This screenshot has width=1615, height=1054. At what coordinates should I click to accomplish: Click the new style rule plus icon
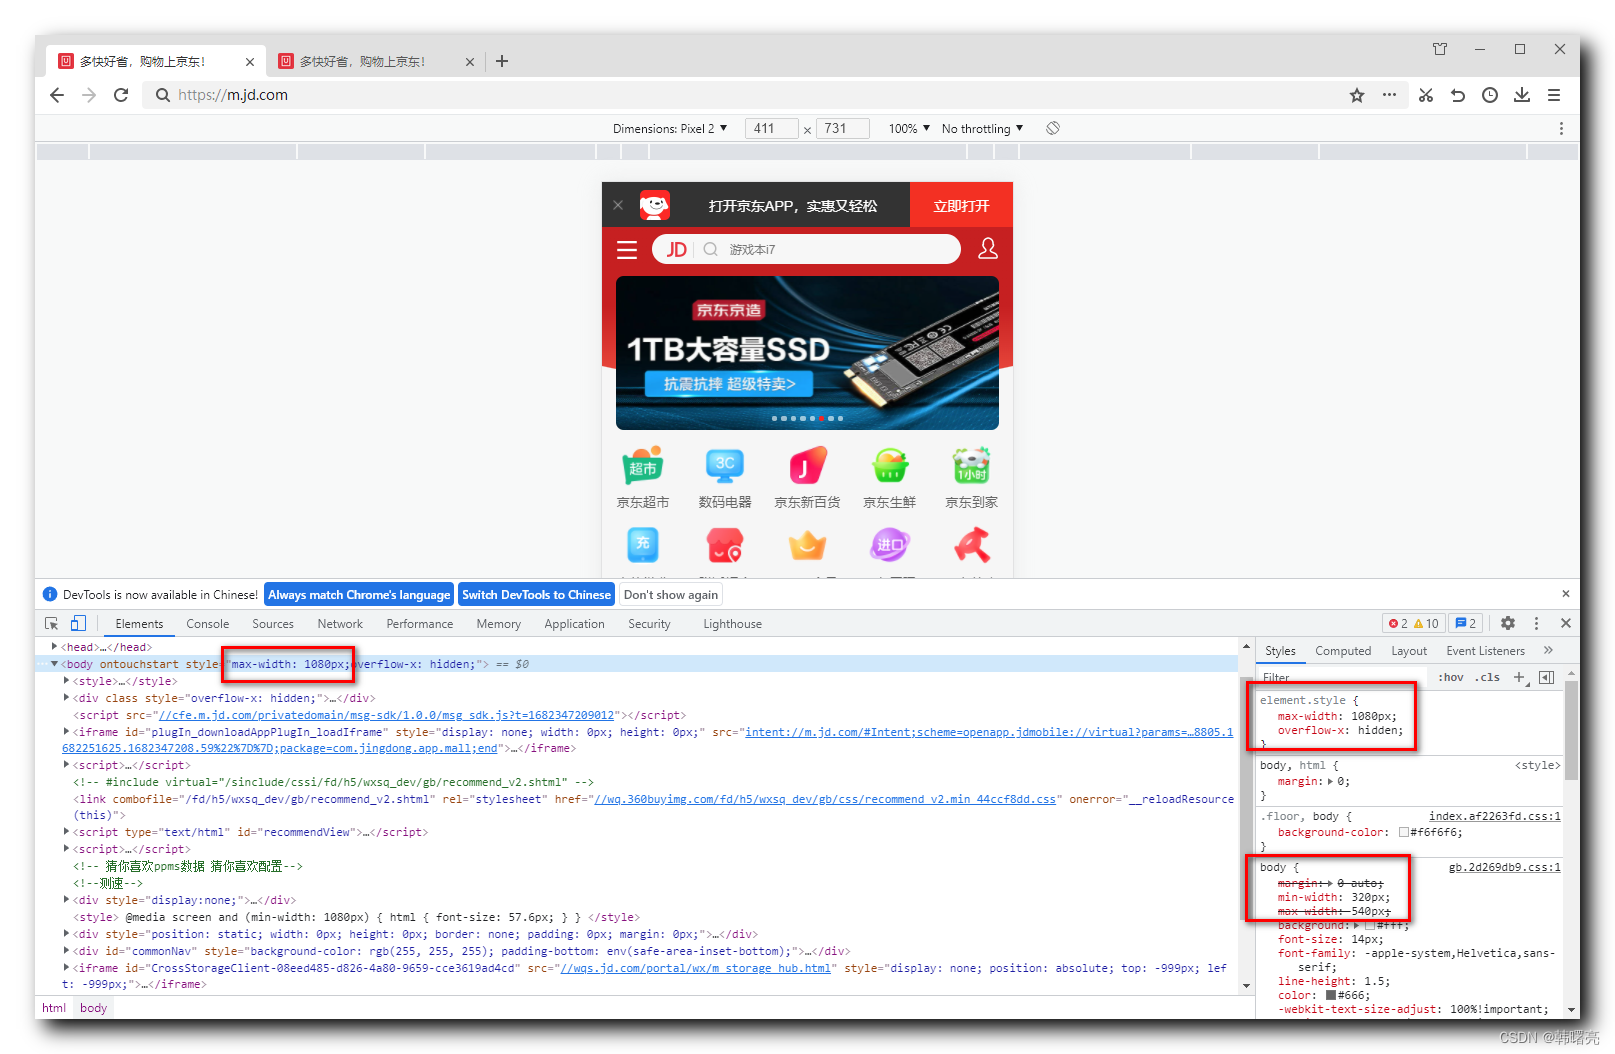click(x=1519, y=677)
